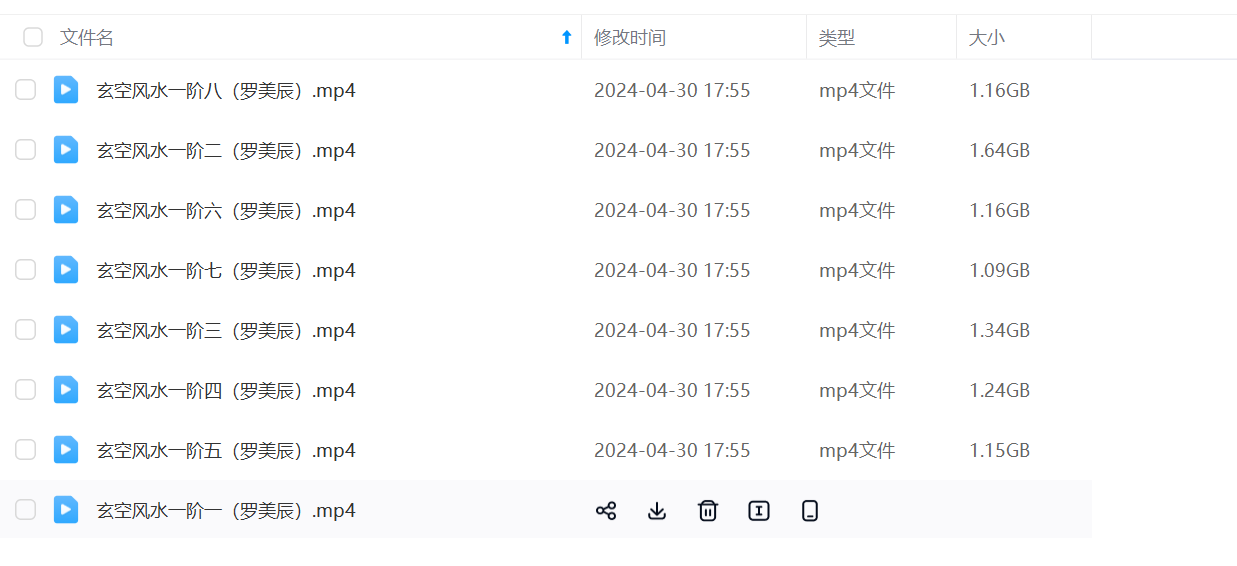Click the video icon beside 玄空风水一阶八
The image size is (1237, 566).
[66, 90]
